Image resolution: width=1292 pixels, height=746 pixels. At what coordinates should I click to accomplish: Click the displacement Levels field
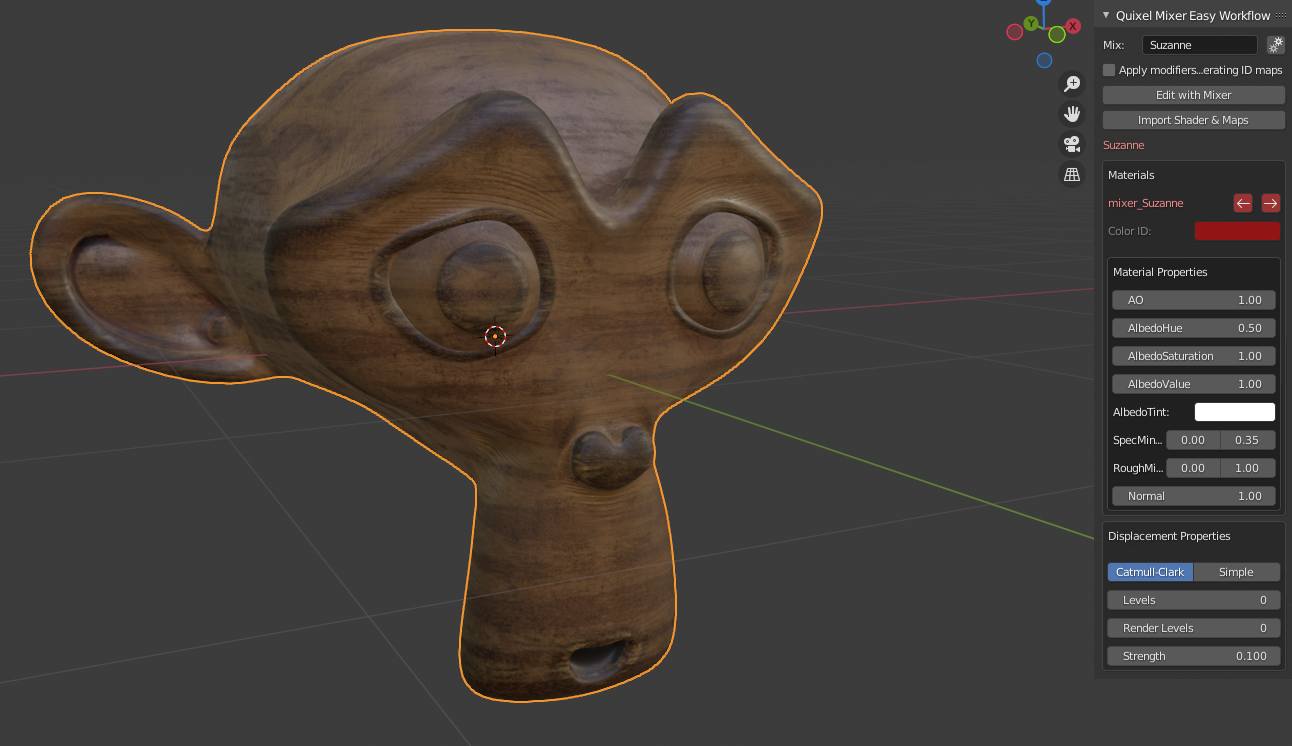click(x=1194, y=600)
